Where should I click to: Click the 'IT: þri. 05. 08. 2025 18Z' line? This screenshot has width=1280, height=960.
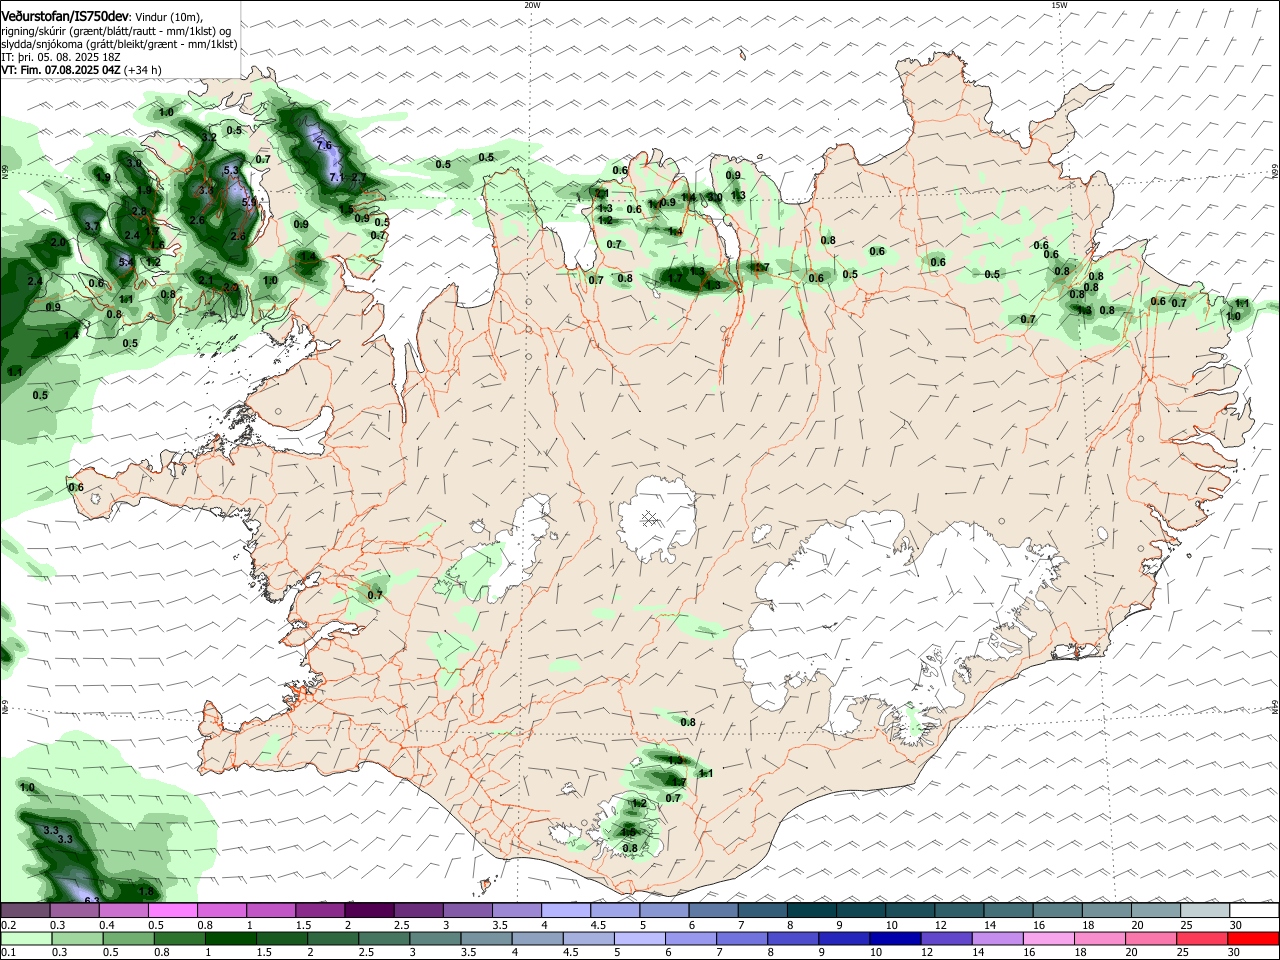pyautogui.click(x=61, y=57)
